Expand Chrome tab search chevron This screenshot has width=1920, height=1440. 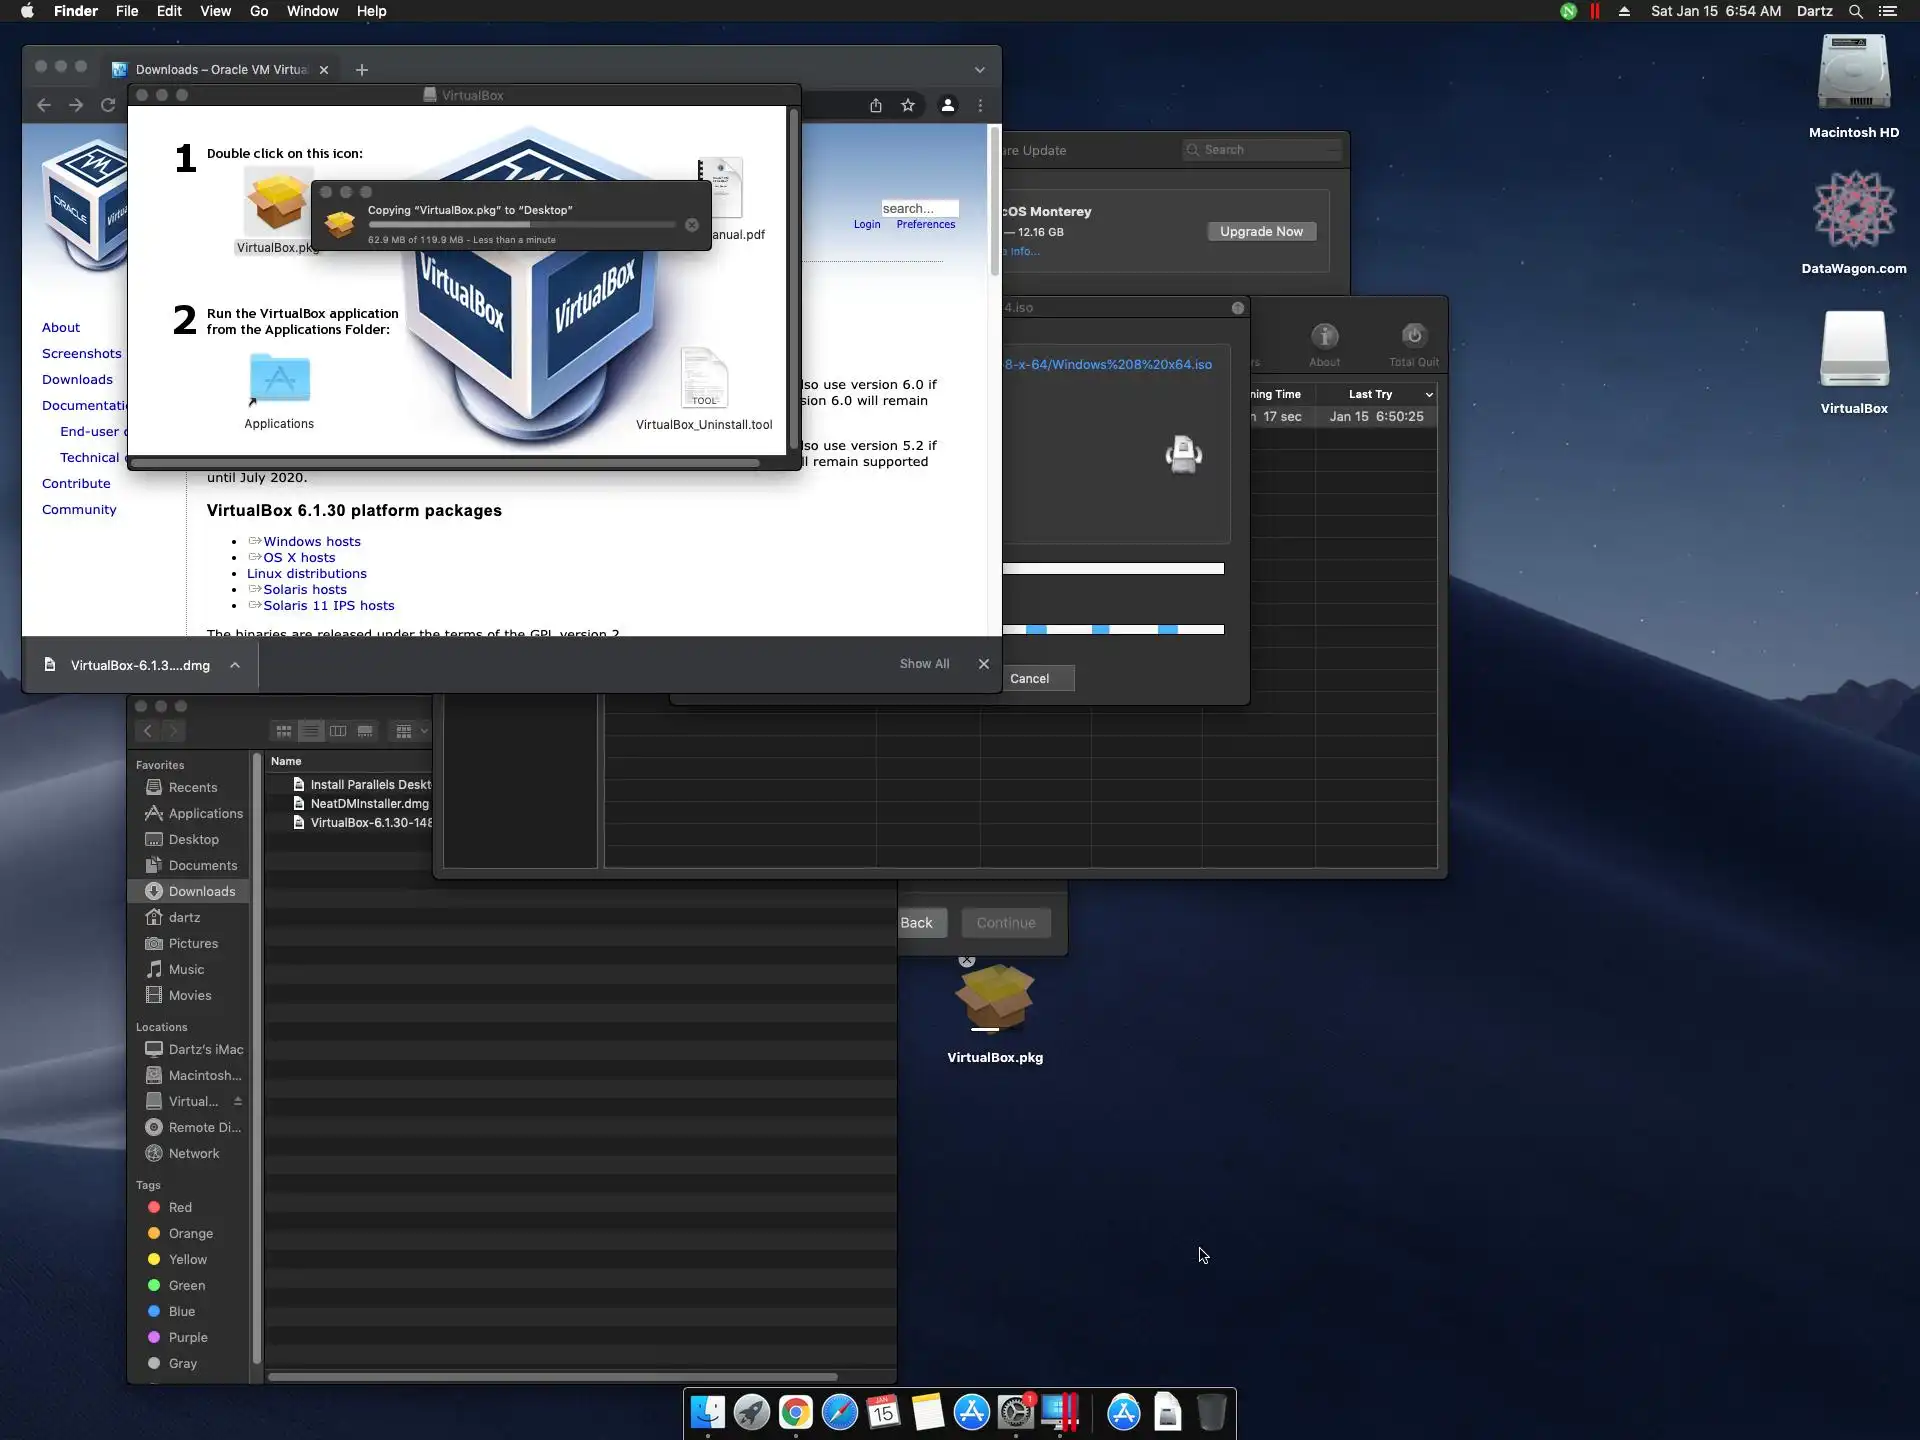(980, 70)
